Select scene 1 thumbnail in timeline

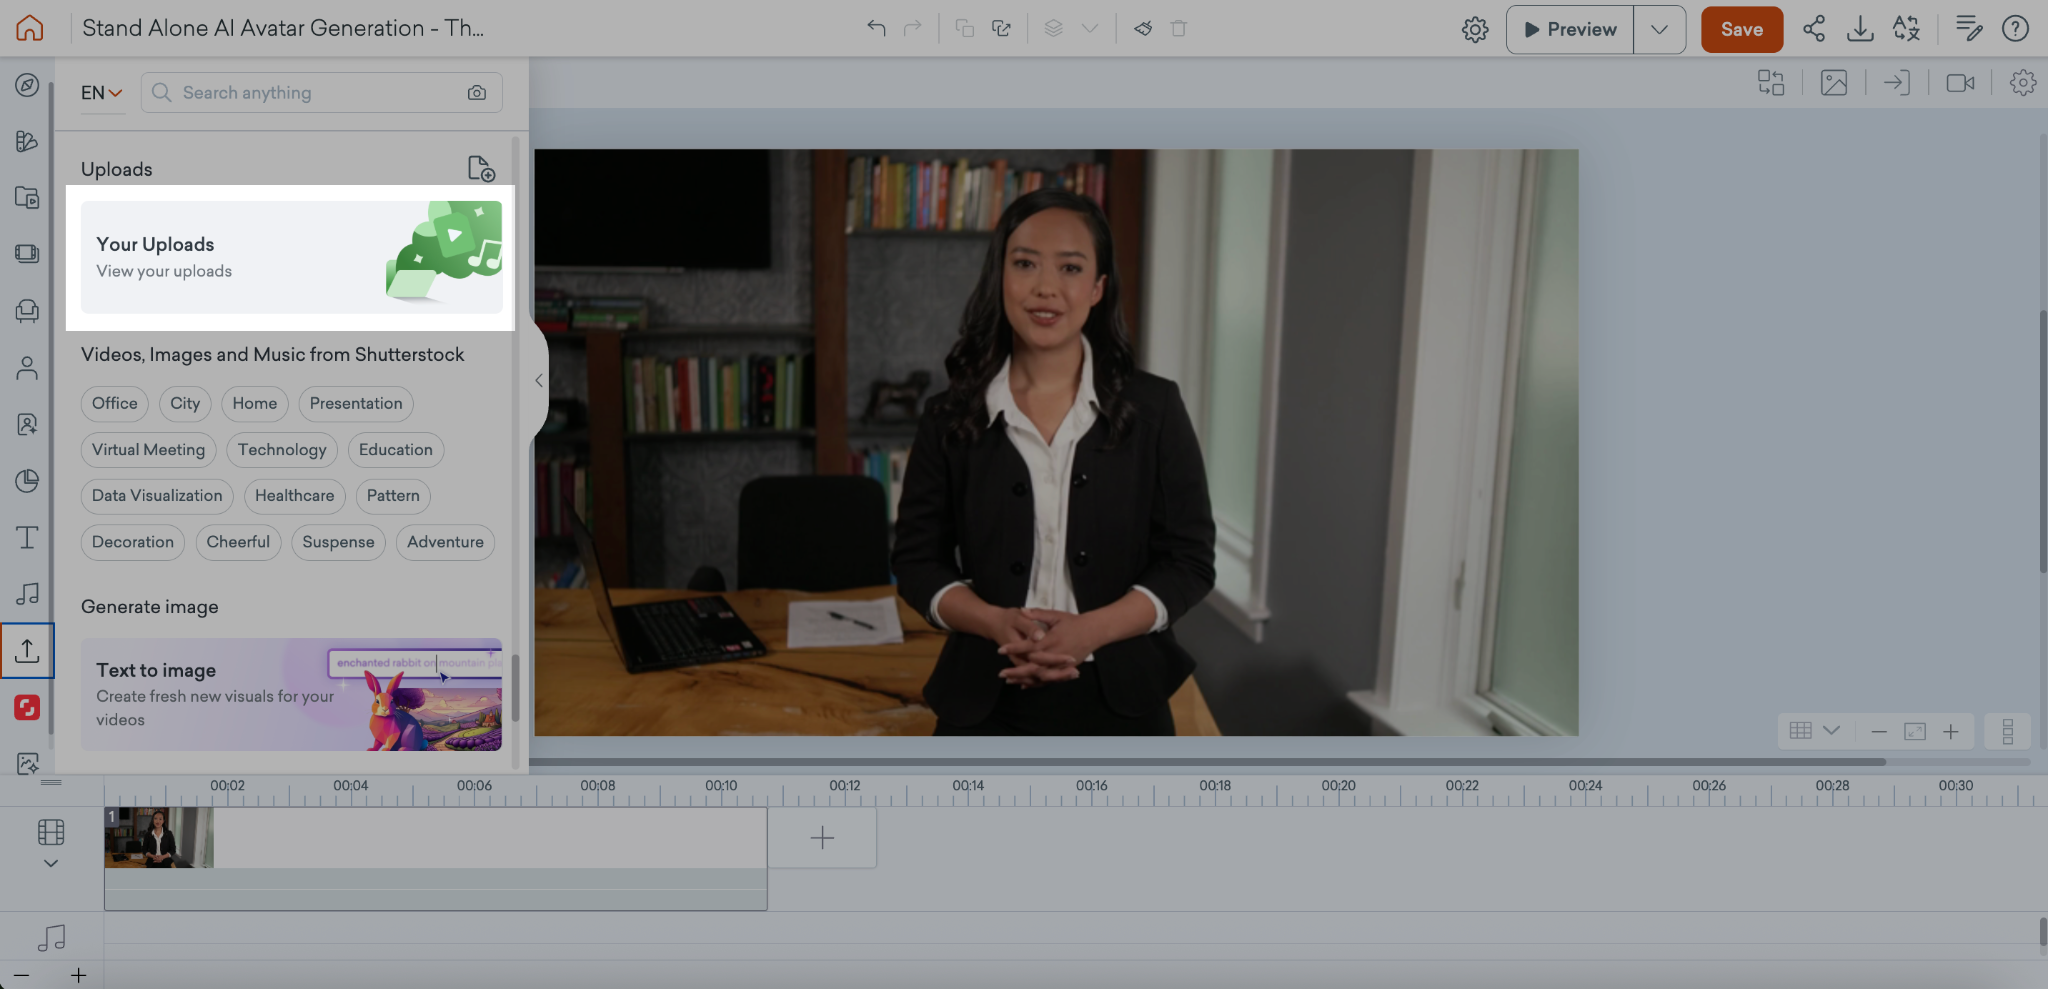159,838
